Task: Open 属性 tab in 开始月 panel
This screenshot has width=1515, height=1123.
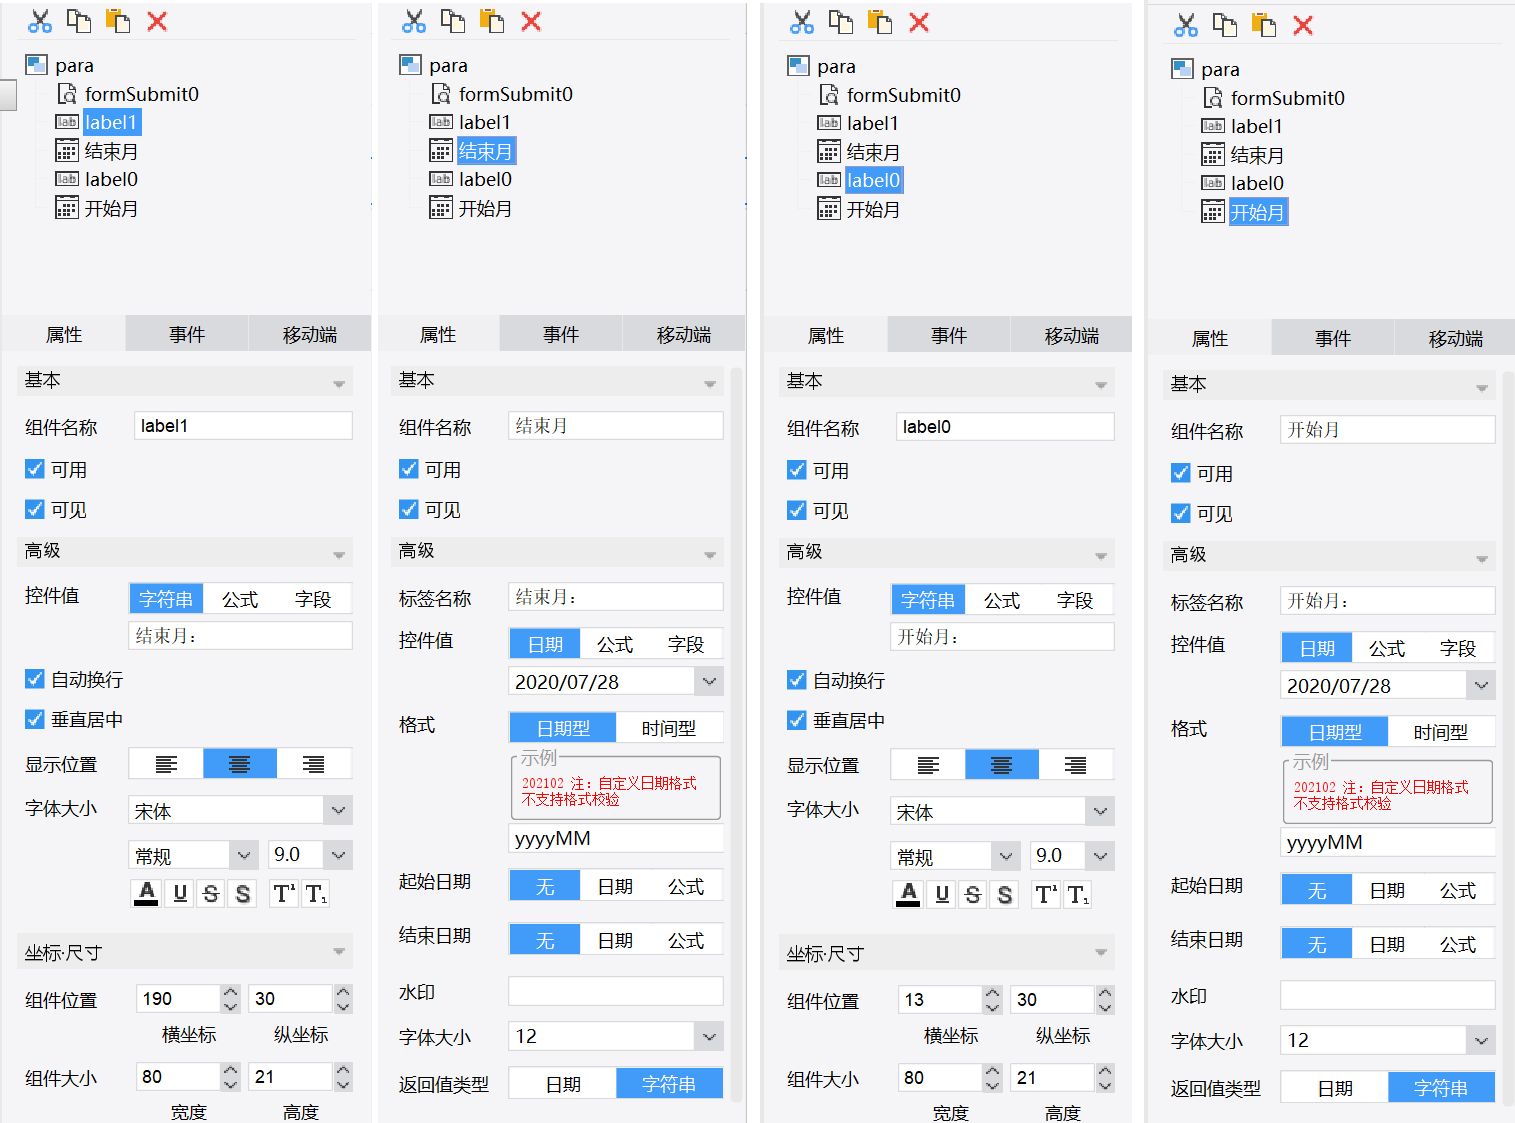Action: click(1210, 338)
